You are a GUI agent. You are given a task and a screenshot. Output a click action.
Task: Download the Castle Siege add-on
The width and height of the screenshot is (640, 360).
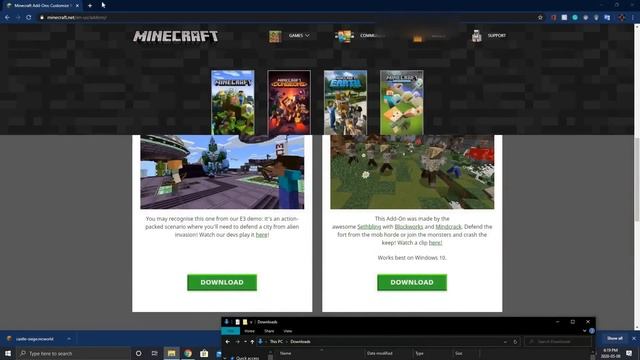click(412, 282)
